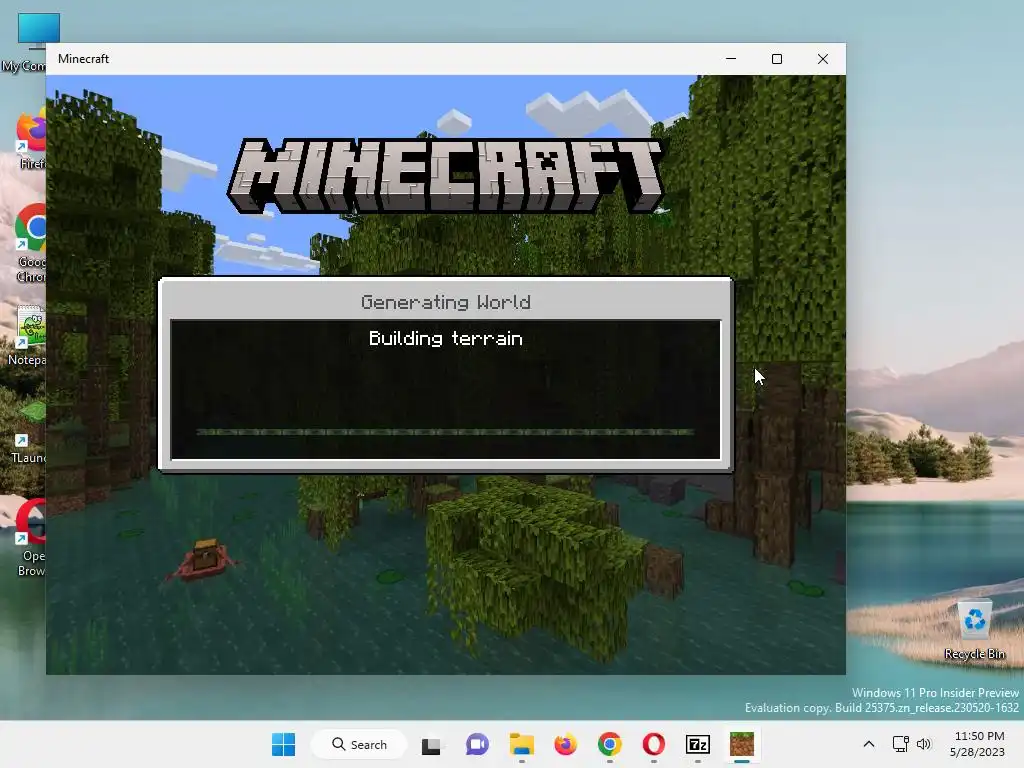Viewport: 1024px width, 768px height.
Task: Select the Minecraft taskbar icon
Action: pos(742,744)
